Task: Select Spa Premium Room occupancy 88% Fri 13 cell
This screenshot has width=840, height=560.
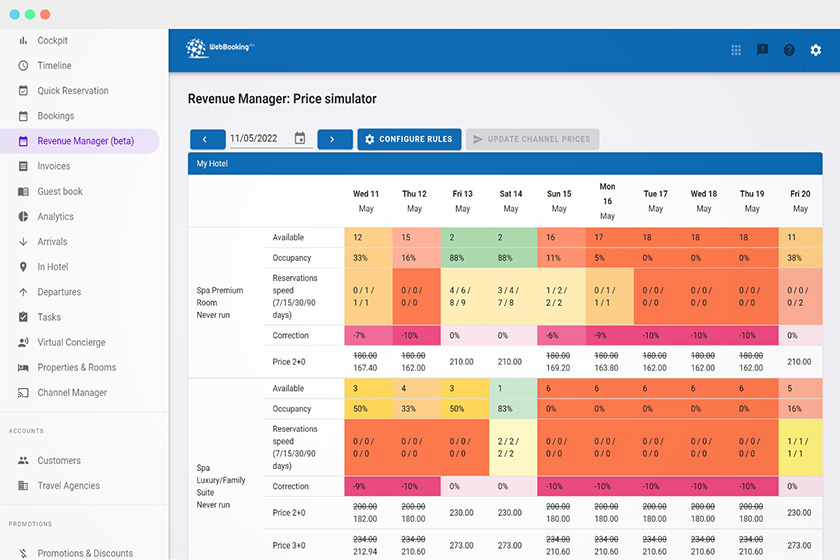Action: tap(465, 258)
